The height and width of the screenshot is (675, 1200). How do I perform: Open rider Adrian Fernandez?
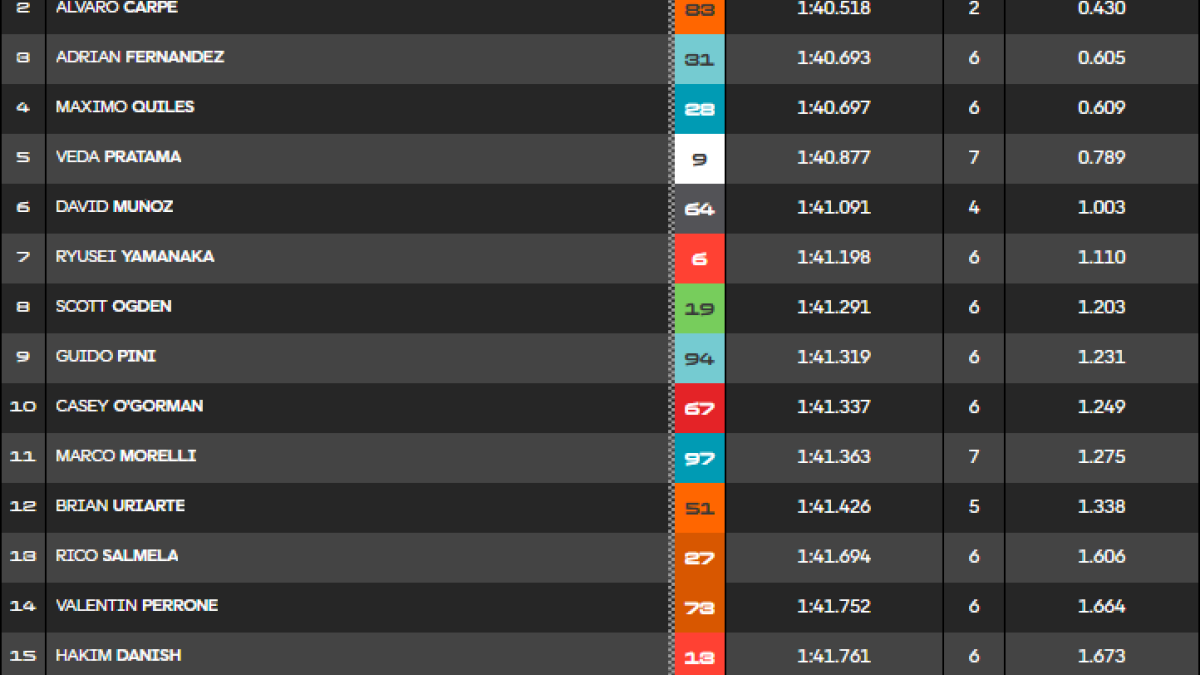pyautogui.click(x=140, y=57)
